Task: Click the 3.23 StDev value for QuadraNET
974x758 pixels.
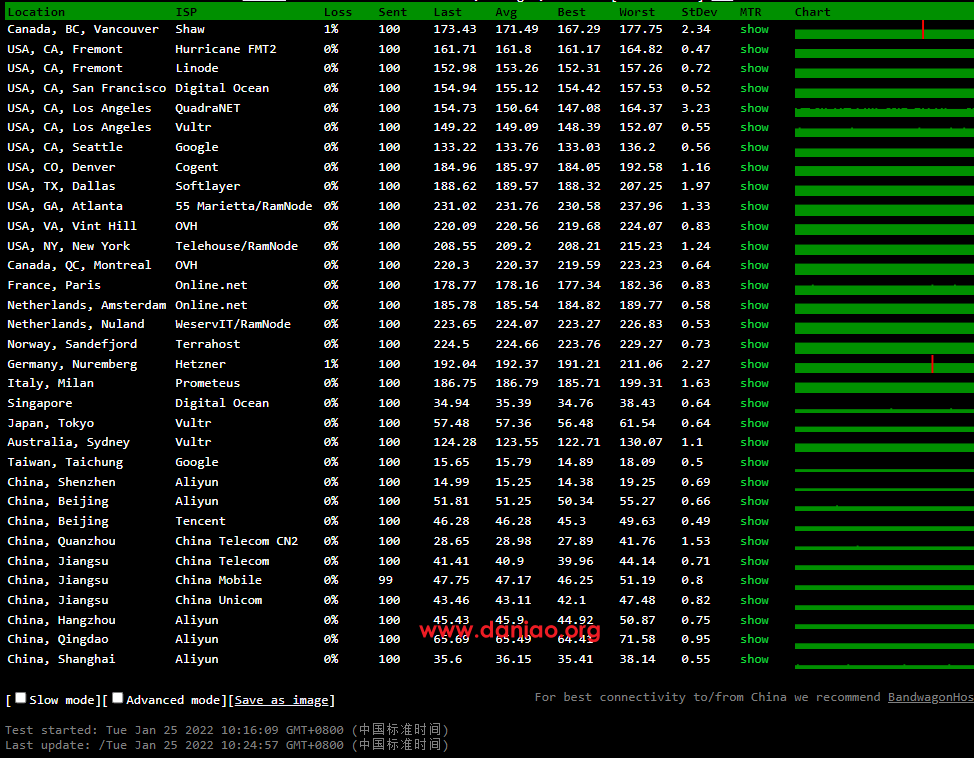Action: [x=695, y=108]
